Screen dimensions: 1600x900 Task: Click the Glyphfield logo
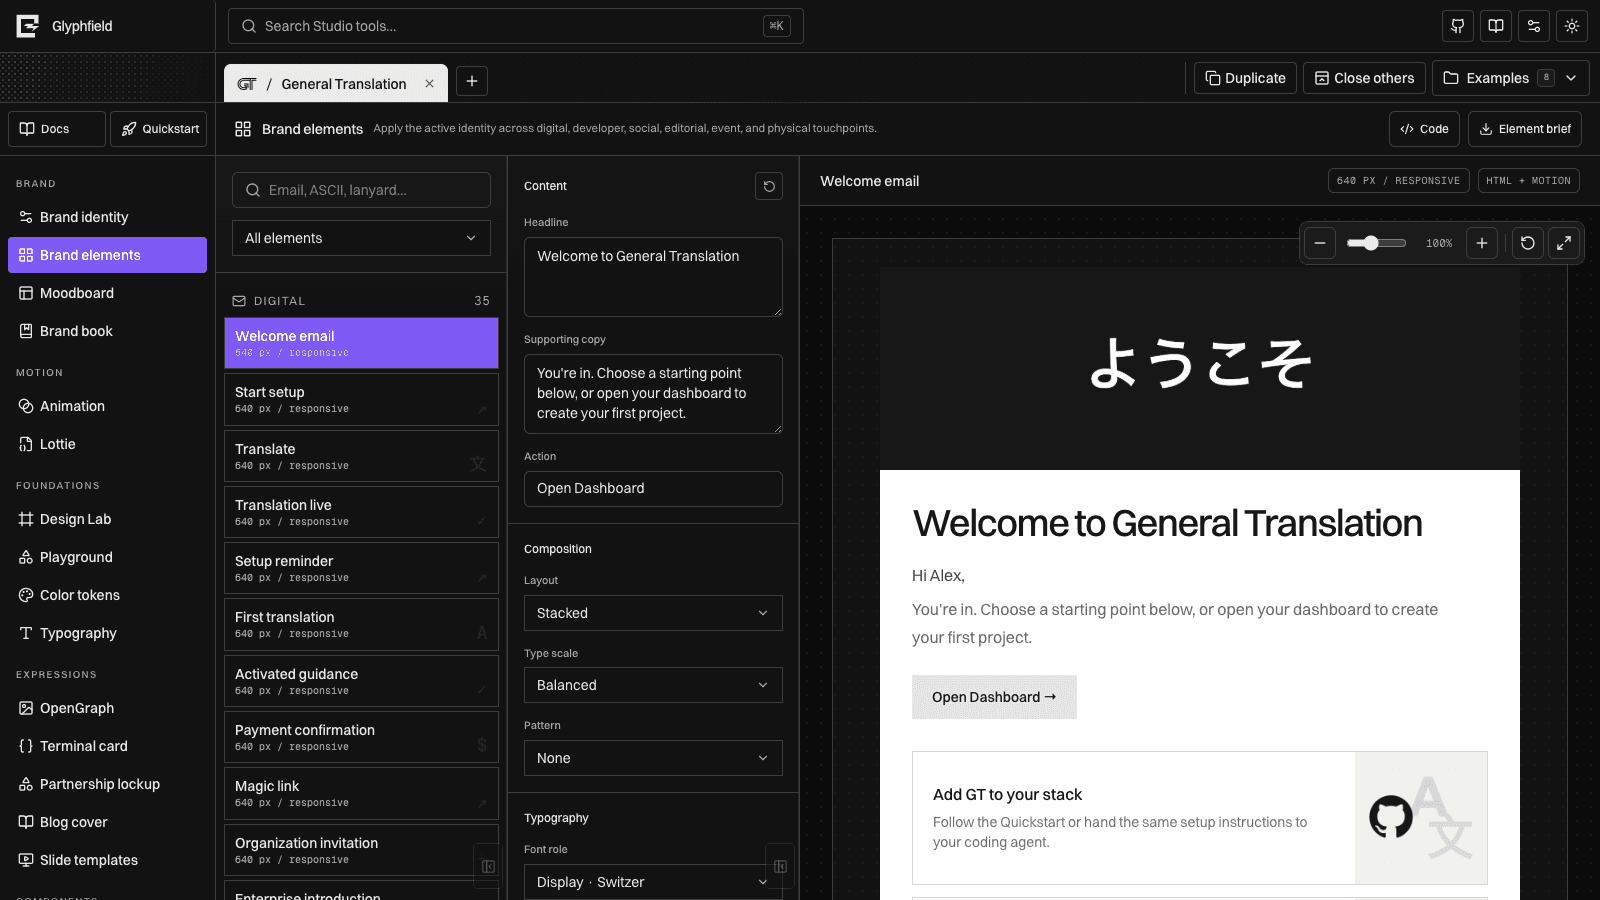[28, 26]
